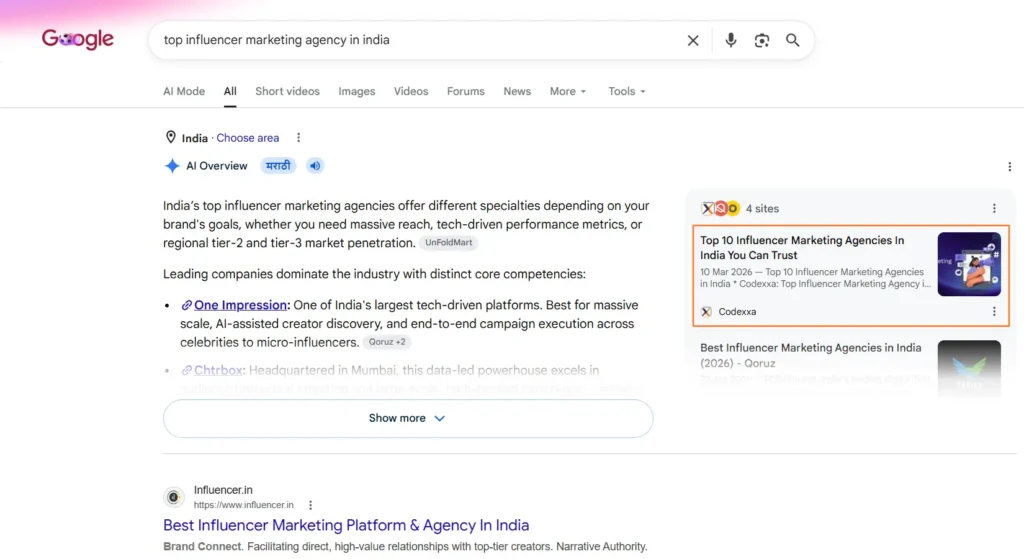
Task: Click the 4 sites source icons
Action: [720, 208]
